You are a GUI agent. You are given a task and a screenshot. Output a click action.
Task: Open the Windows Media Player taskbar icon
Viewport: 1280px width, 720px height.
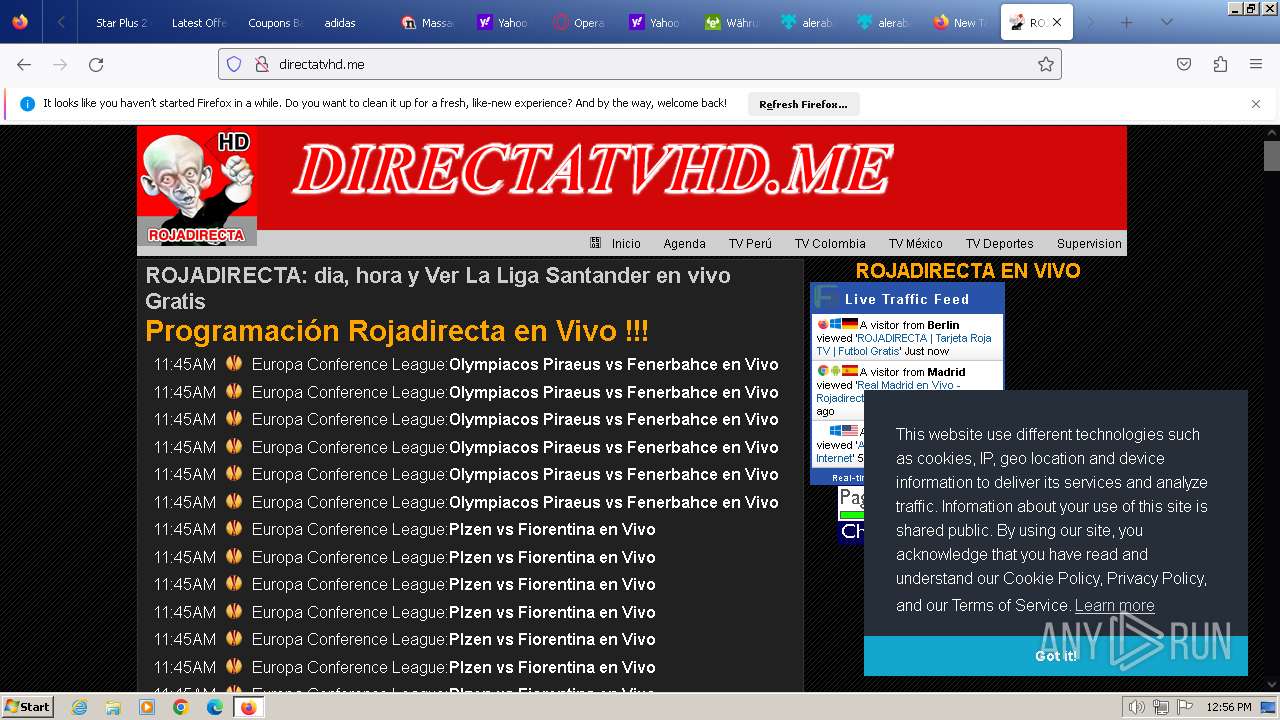(147, 707)
